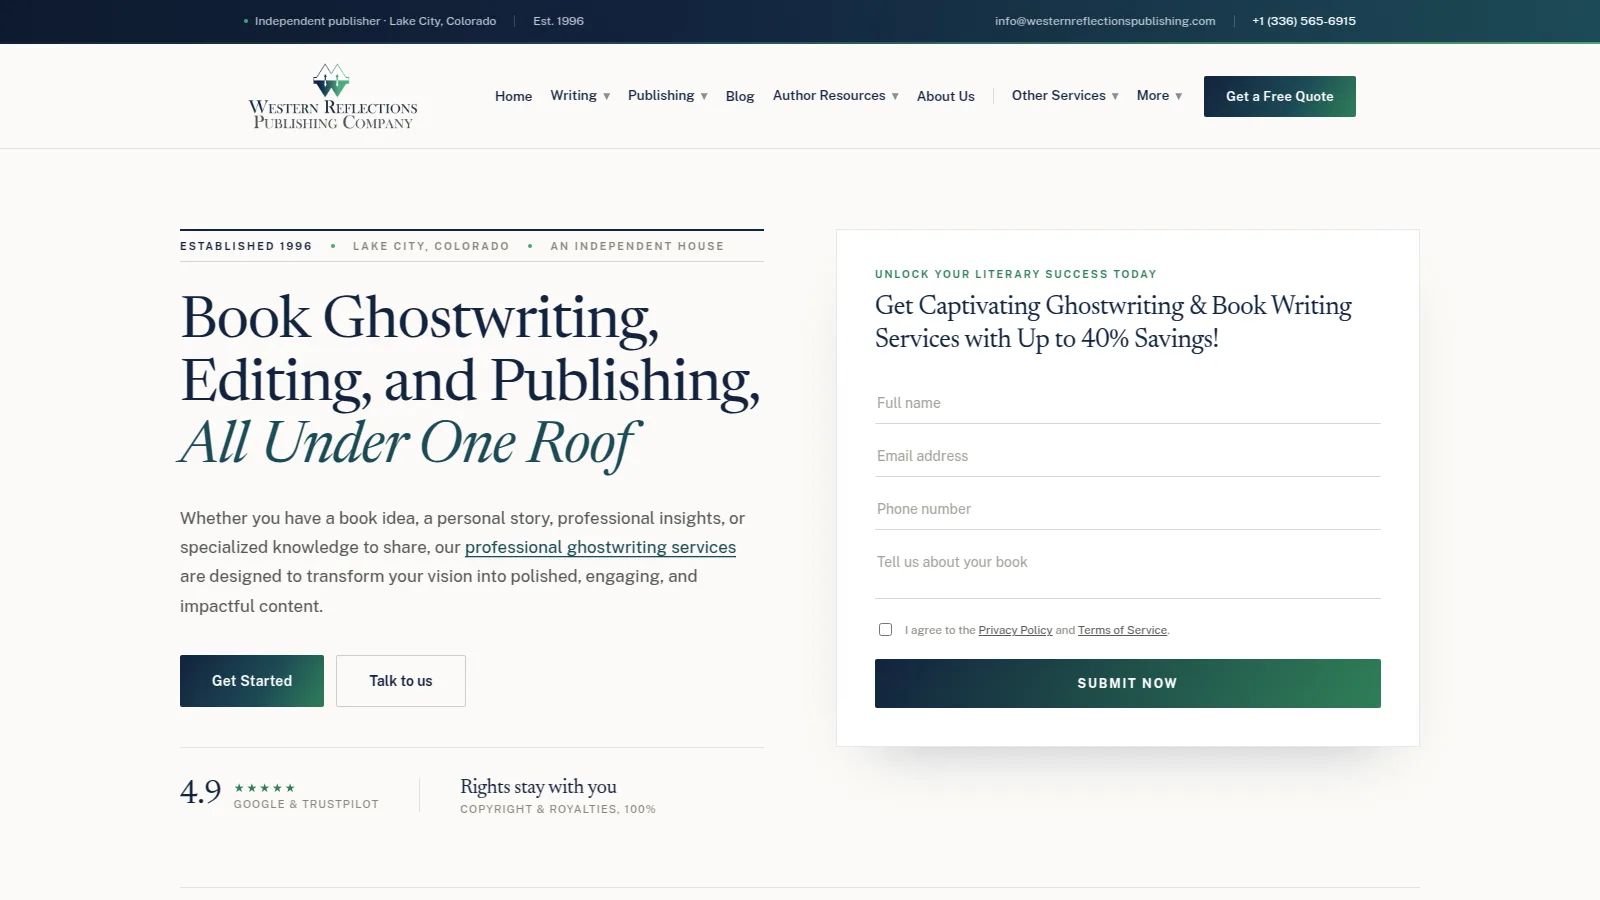Expand the Writing dropdown menu
This screenshot has height=900, width=1600.
tap(580, 96)
